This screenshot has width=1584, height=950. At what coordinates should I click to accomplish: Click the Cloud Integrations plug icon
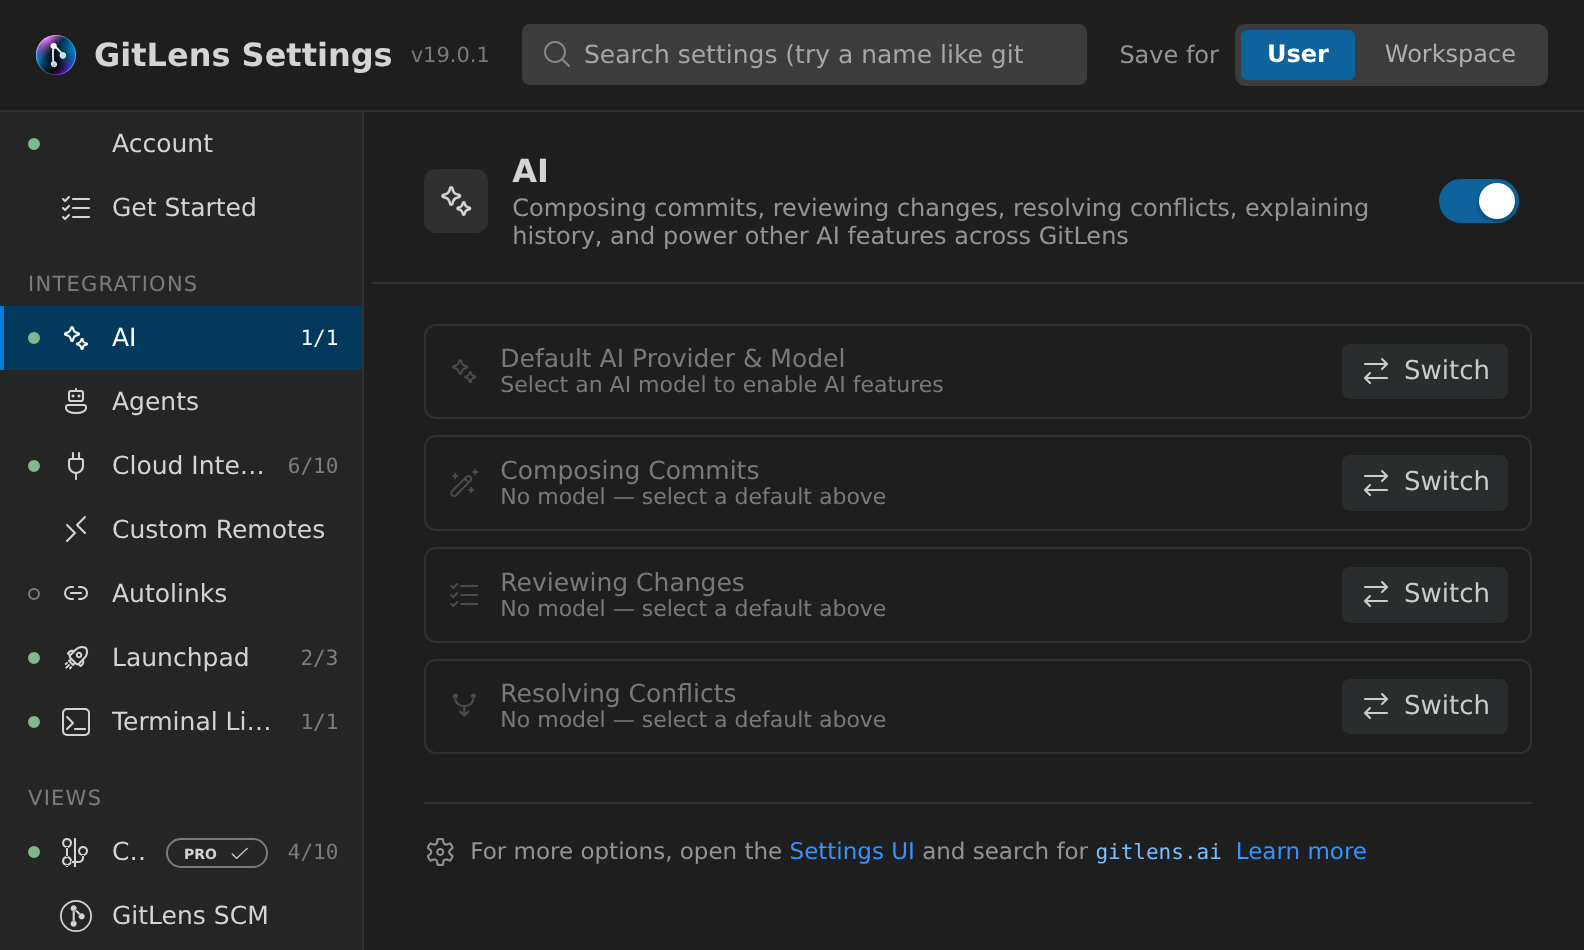[x=76, y=466]
